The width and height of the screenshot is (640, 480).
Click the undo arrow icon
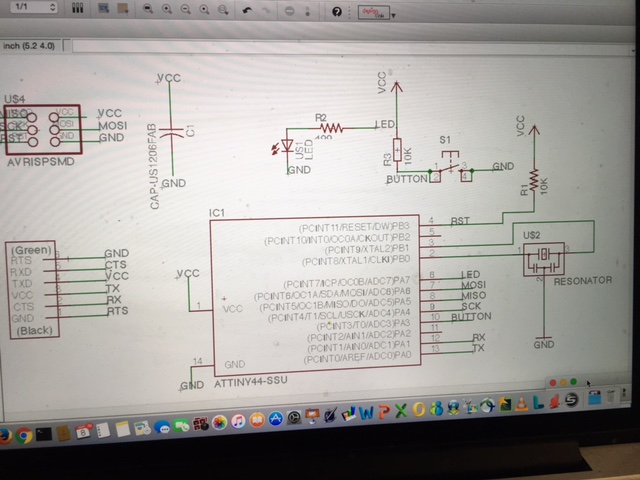pos(247,10)
